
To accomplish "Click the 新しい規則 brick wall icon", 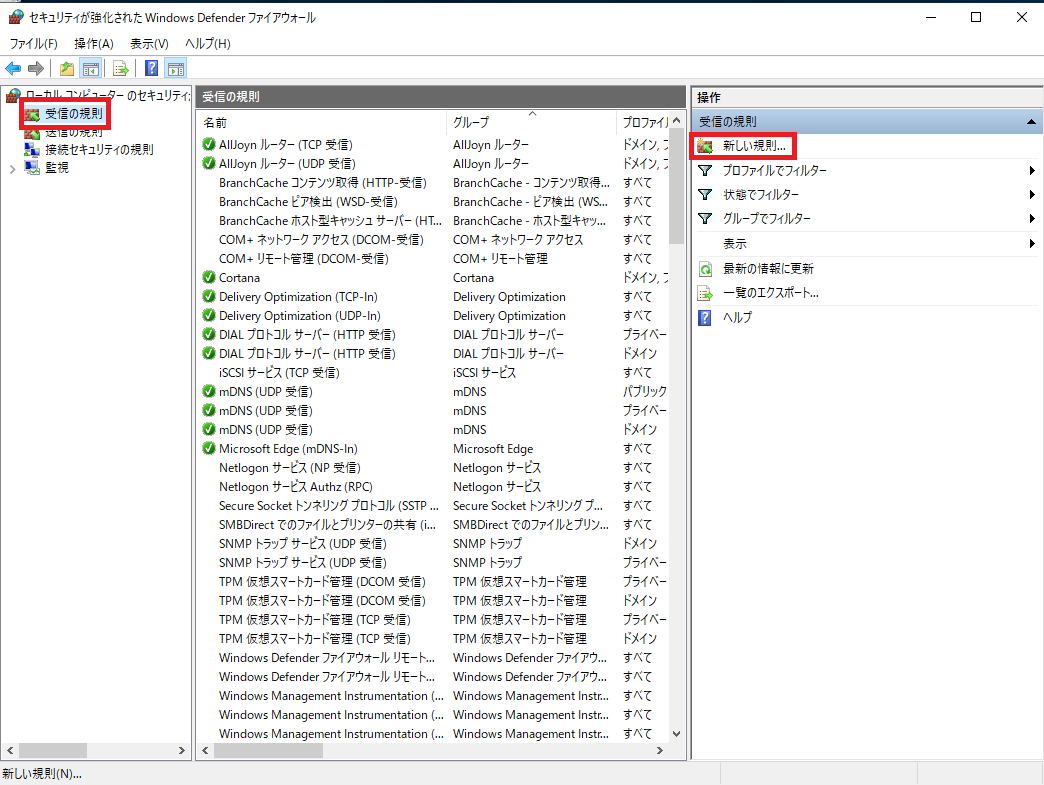I will (x=705, y=146).
